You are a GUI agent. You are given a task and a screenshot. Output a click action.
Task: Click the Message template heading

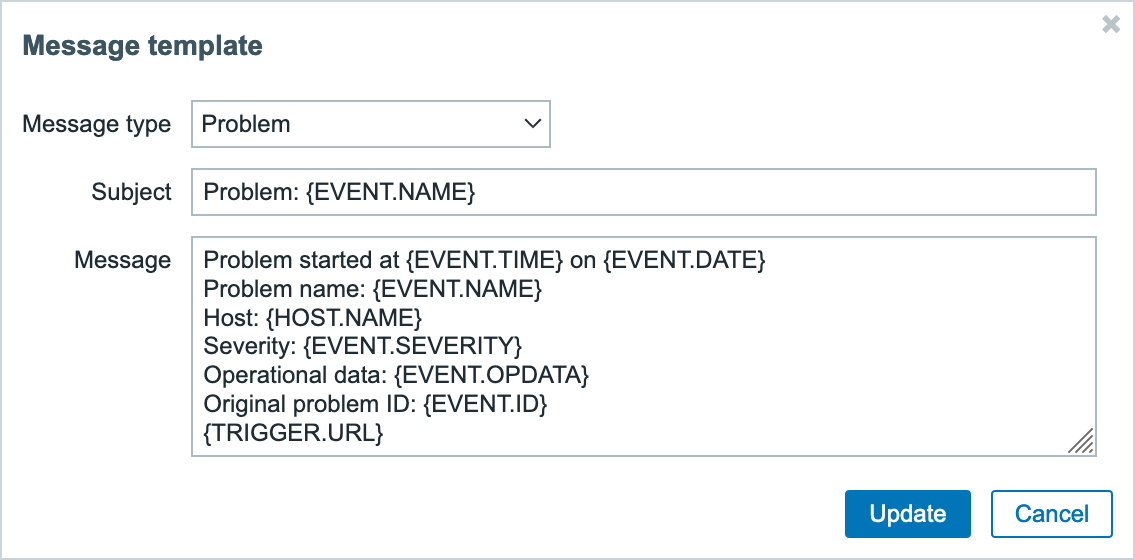pos(142,45)
